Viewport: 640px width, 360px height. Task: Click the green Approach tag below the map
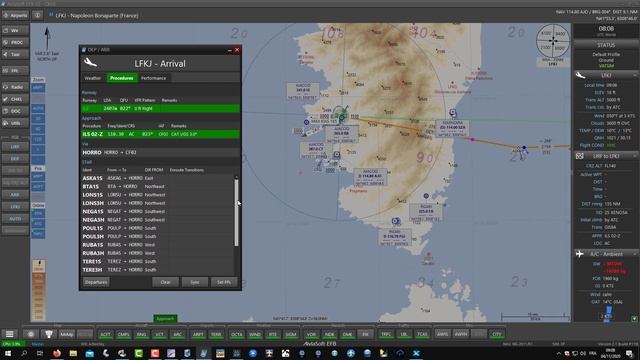pos(165,319)
